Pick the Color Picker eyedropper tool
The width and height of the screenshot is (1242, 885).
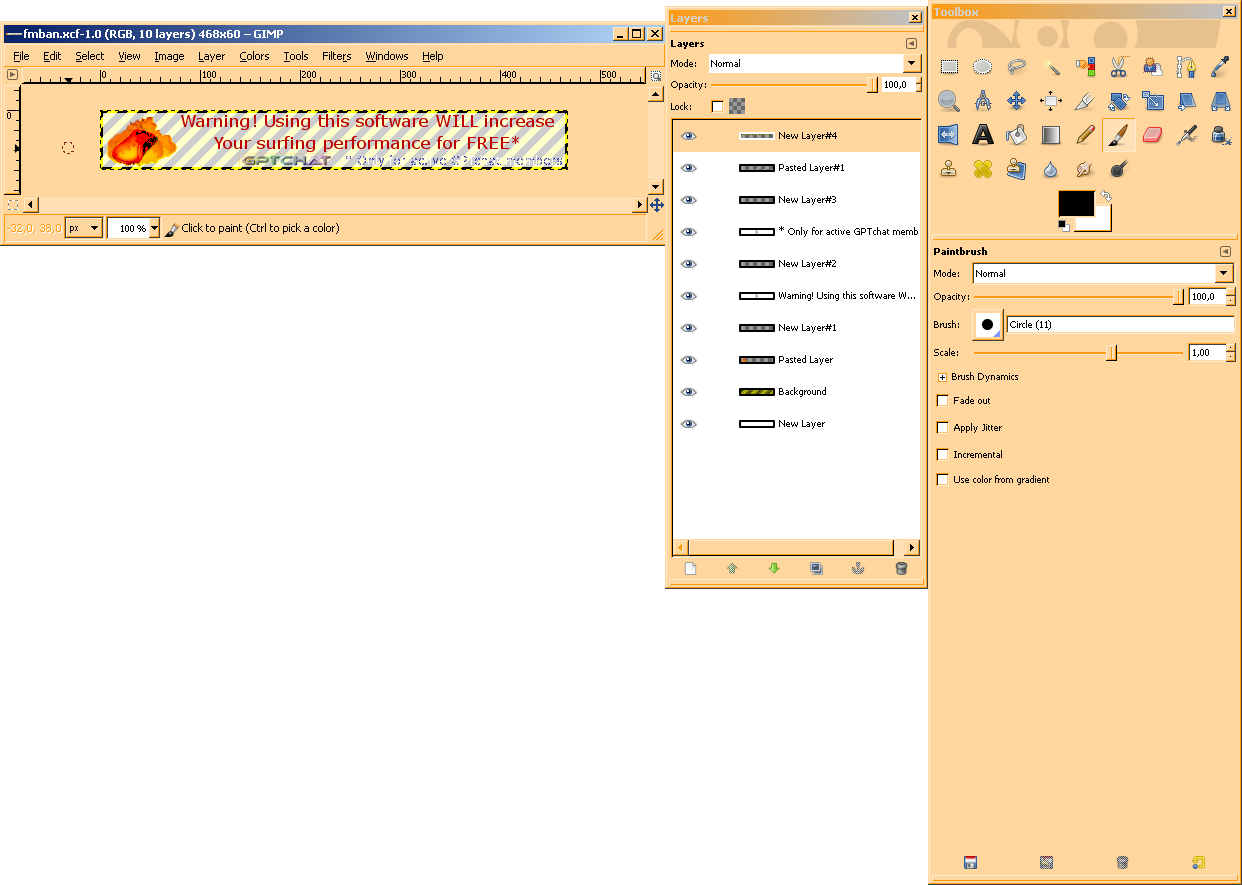[x=1220, y=67]
